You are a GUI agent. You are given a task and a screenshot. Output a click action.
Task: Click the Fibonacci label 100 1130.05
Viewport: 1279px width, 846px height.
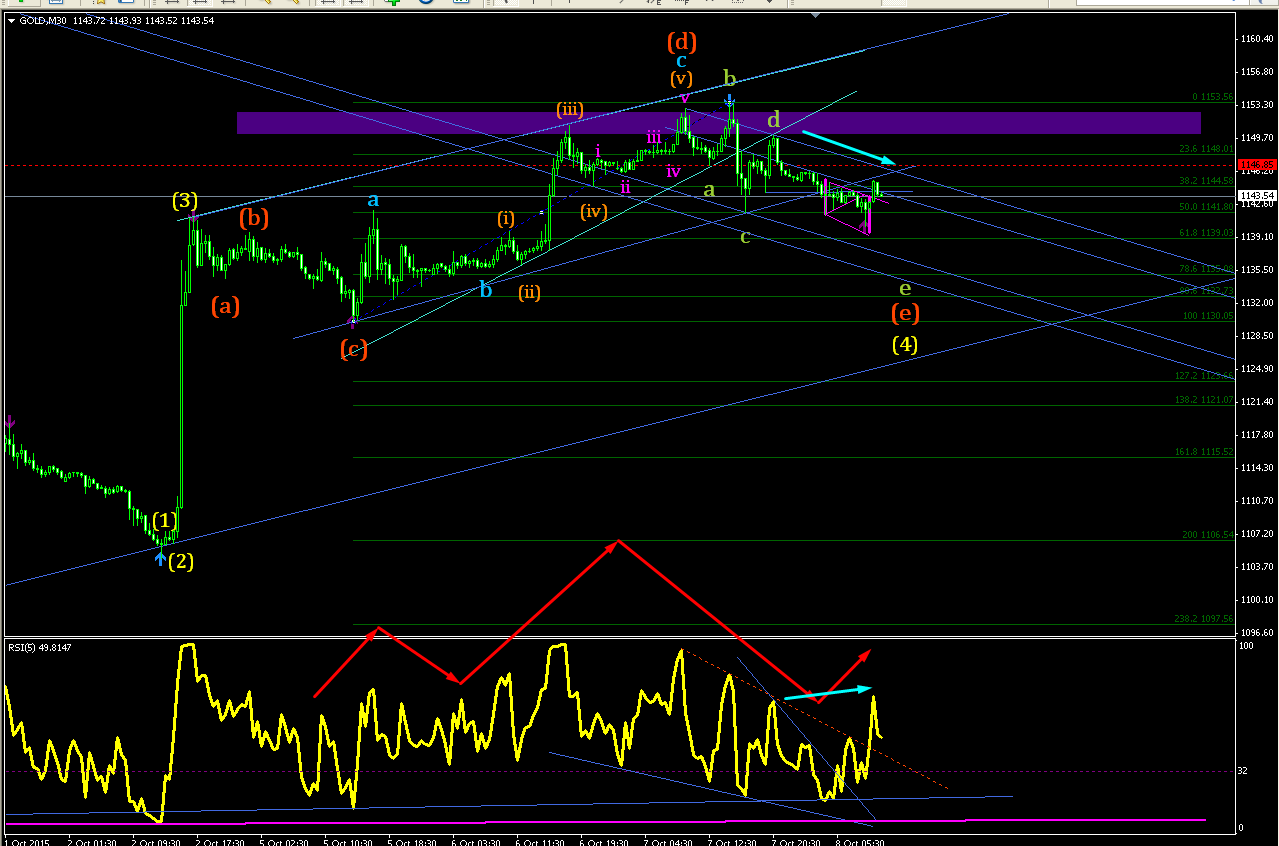tap(1210, 316)
